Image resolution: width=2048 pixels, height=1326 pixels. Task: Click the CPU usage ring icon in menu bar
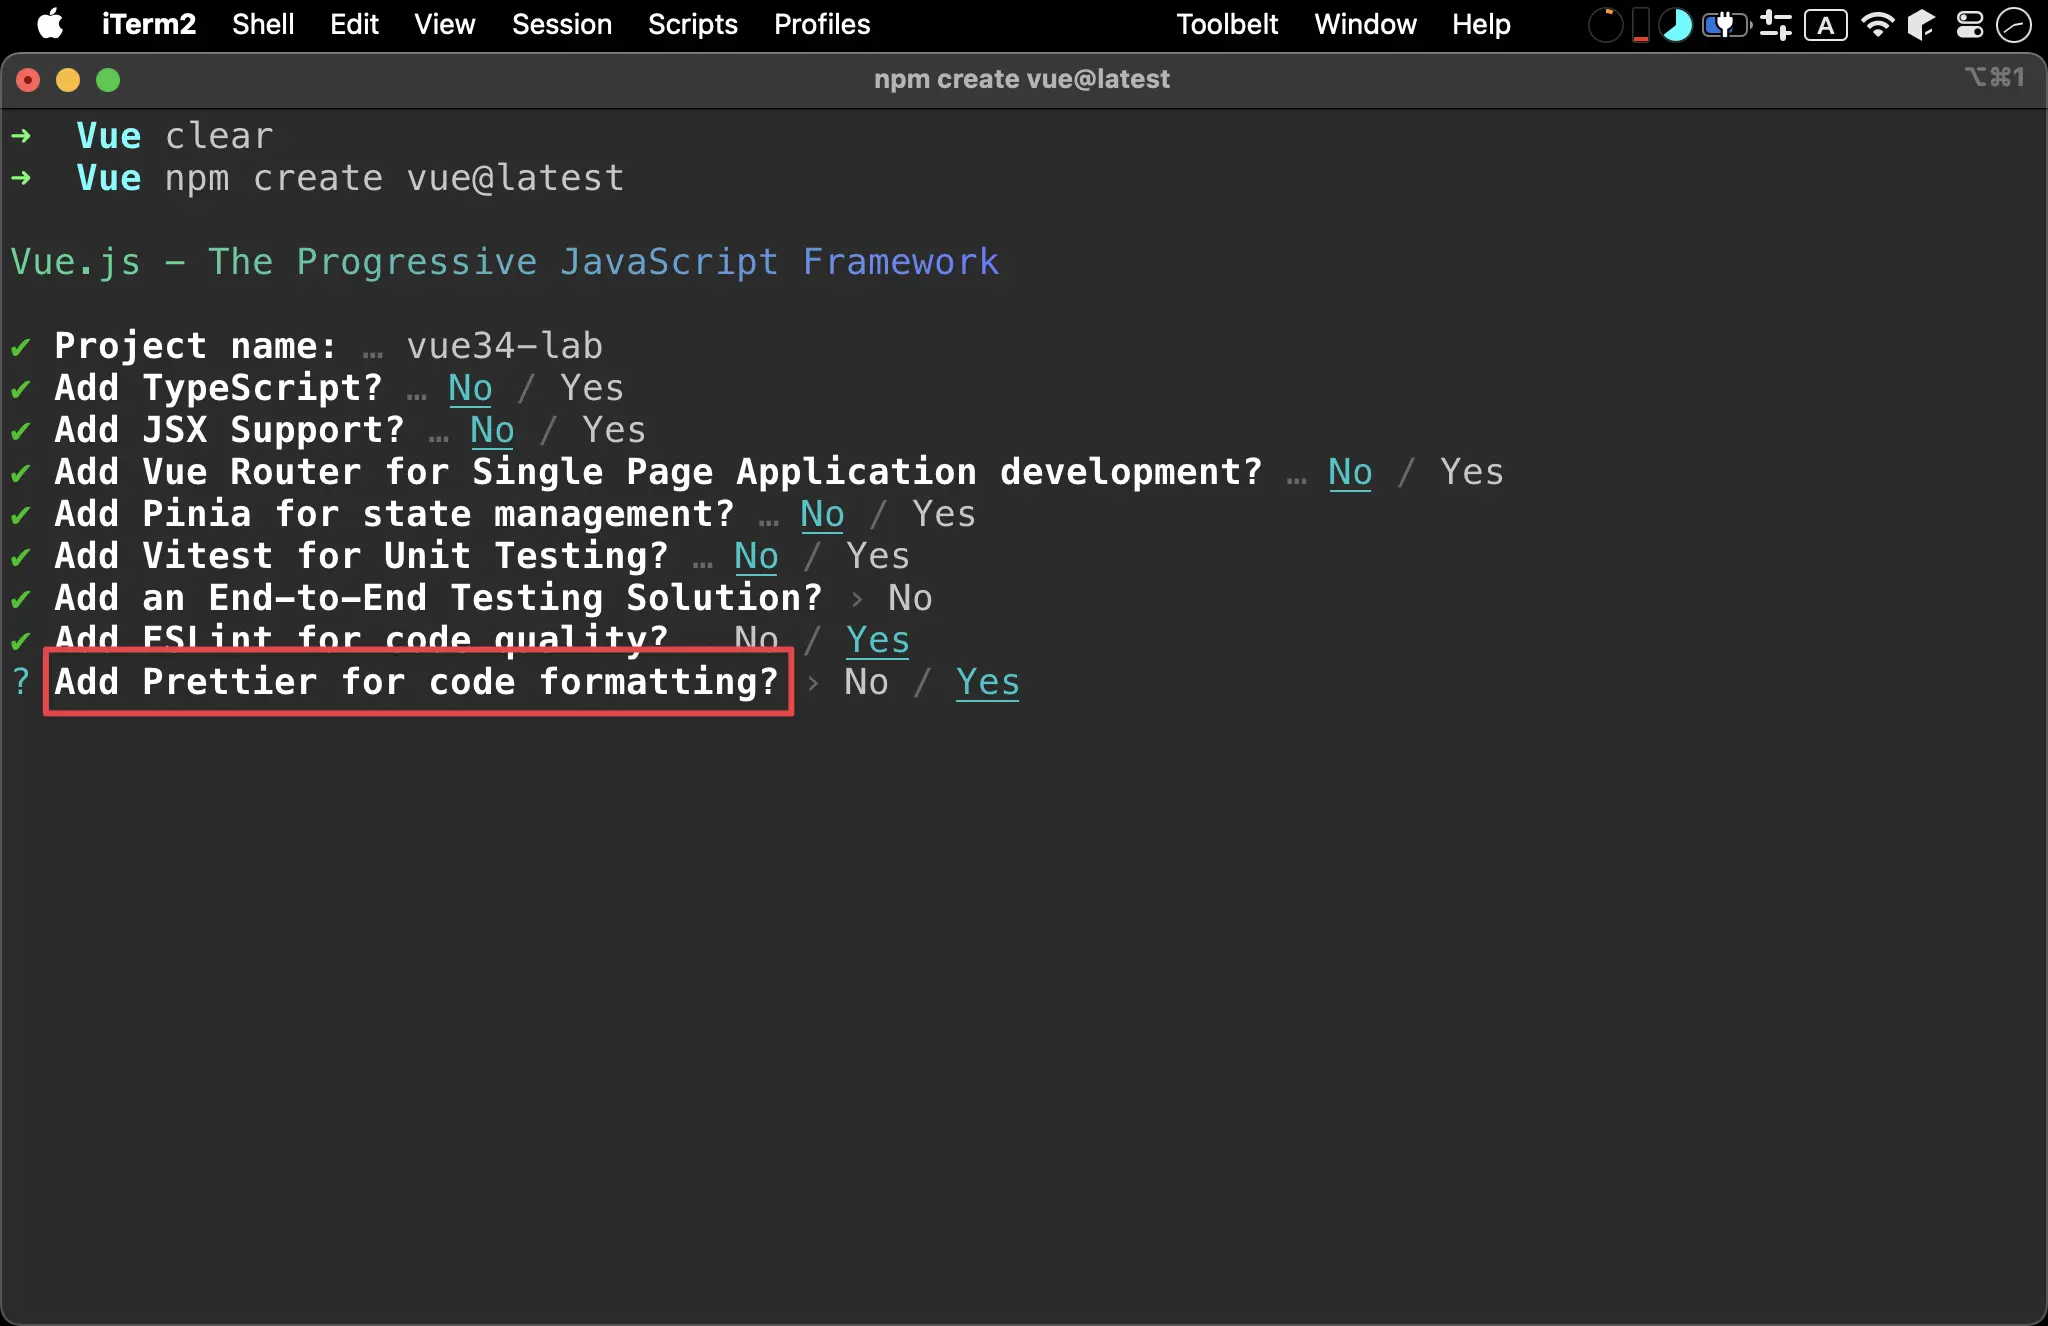point(1605,24)
